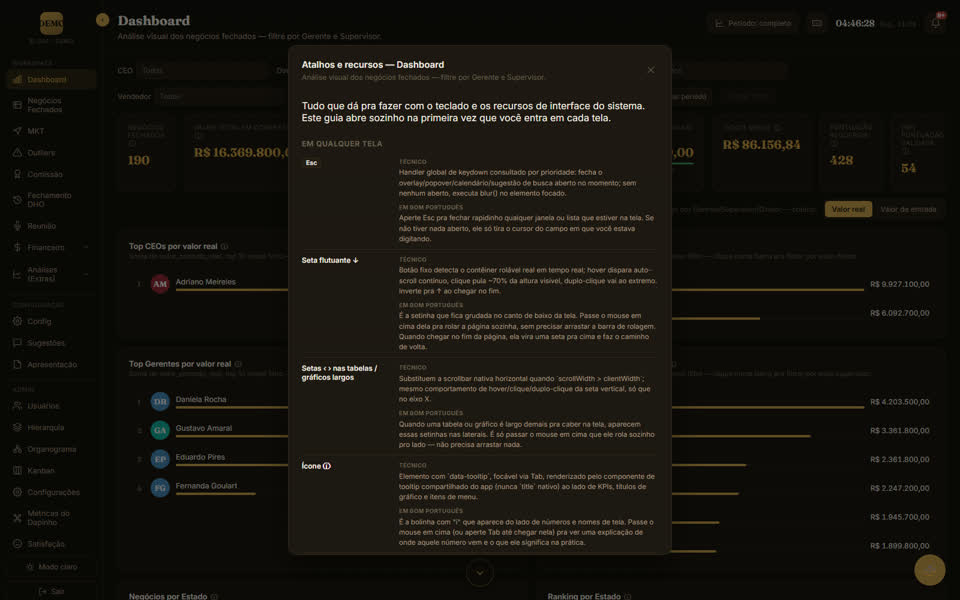Viewport: 960px width, 600px height.
Task: Click the name Eduardo Pires
Action: click(x=200, y=457)
